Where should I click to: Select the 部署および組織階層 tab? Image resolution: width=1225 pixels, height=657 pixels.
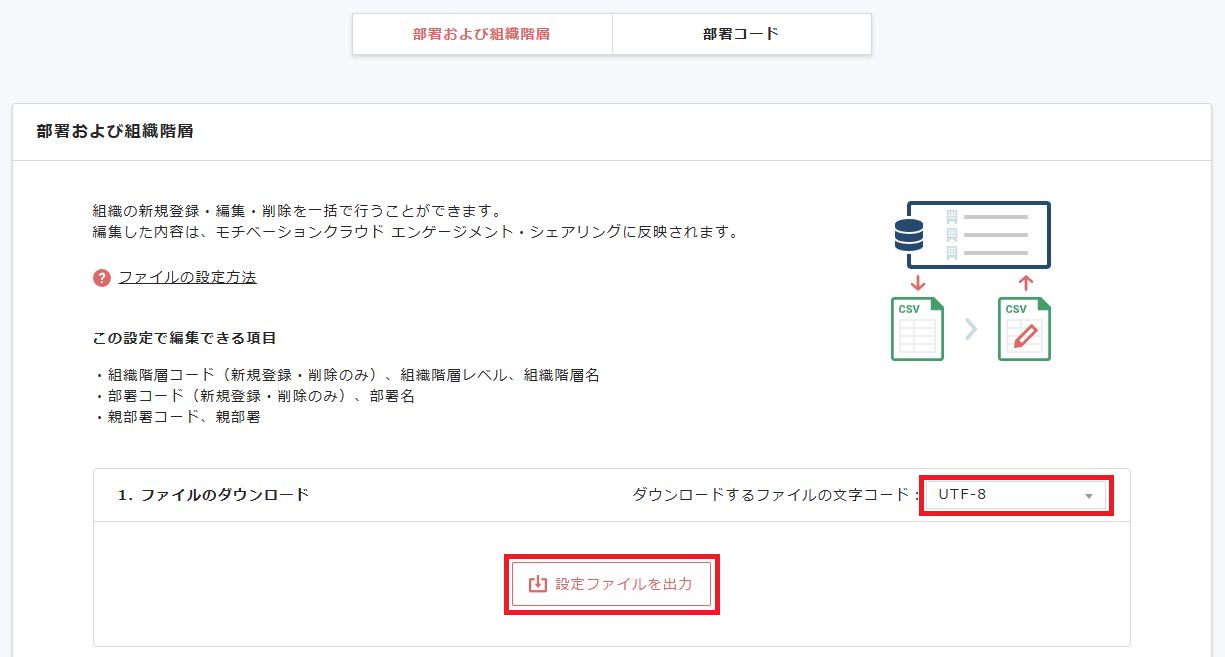[x=481, y=33]
